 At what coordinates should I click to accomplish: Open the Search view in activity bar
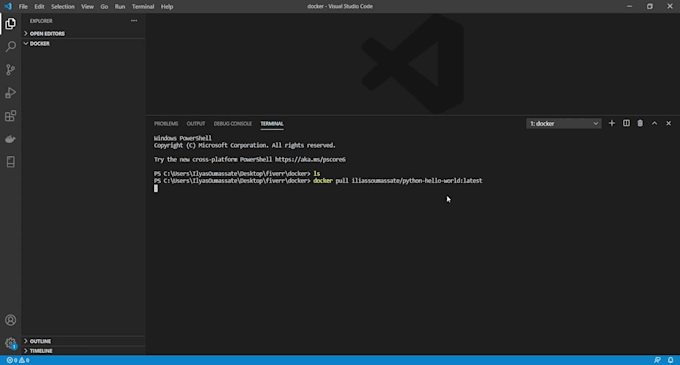pyautogui.click(x=10, y=46)
